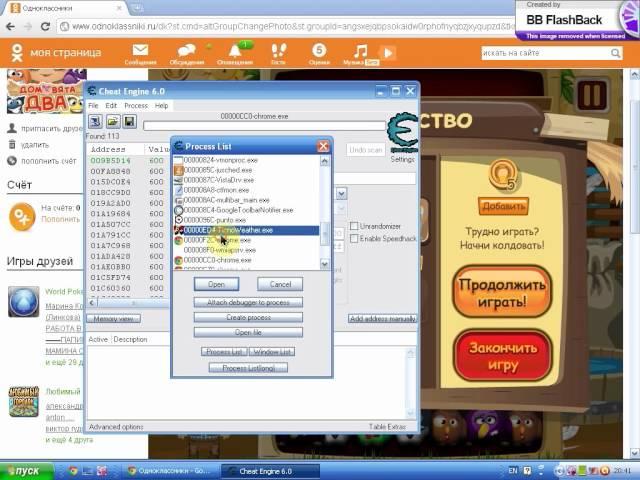Open the guests footprints icon

click(278, 51)
